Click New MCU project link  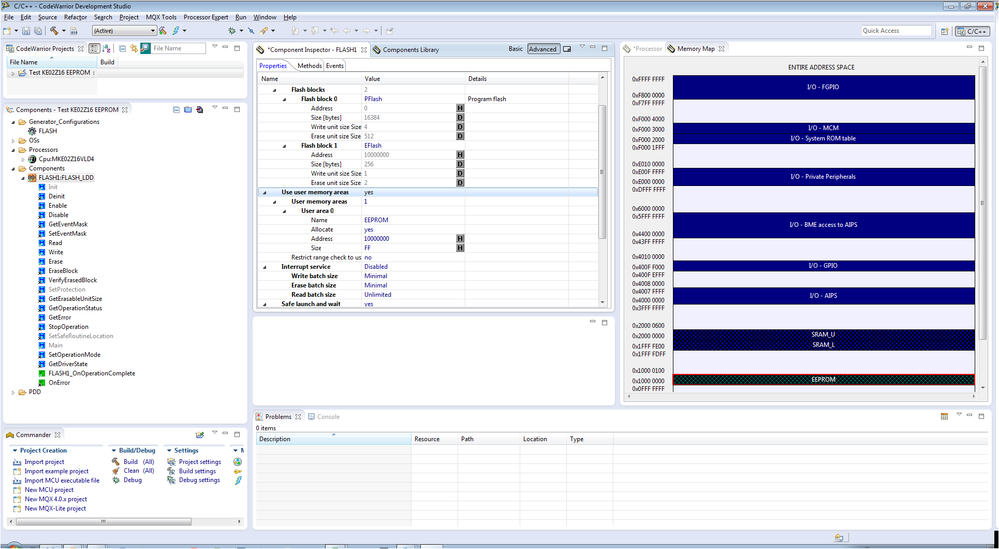tap(49, 490)
